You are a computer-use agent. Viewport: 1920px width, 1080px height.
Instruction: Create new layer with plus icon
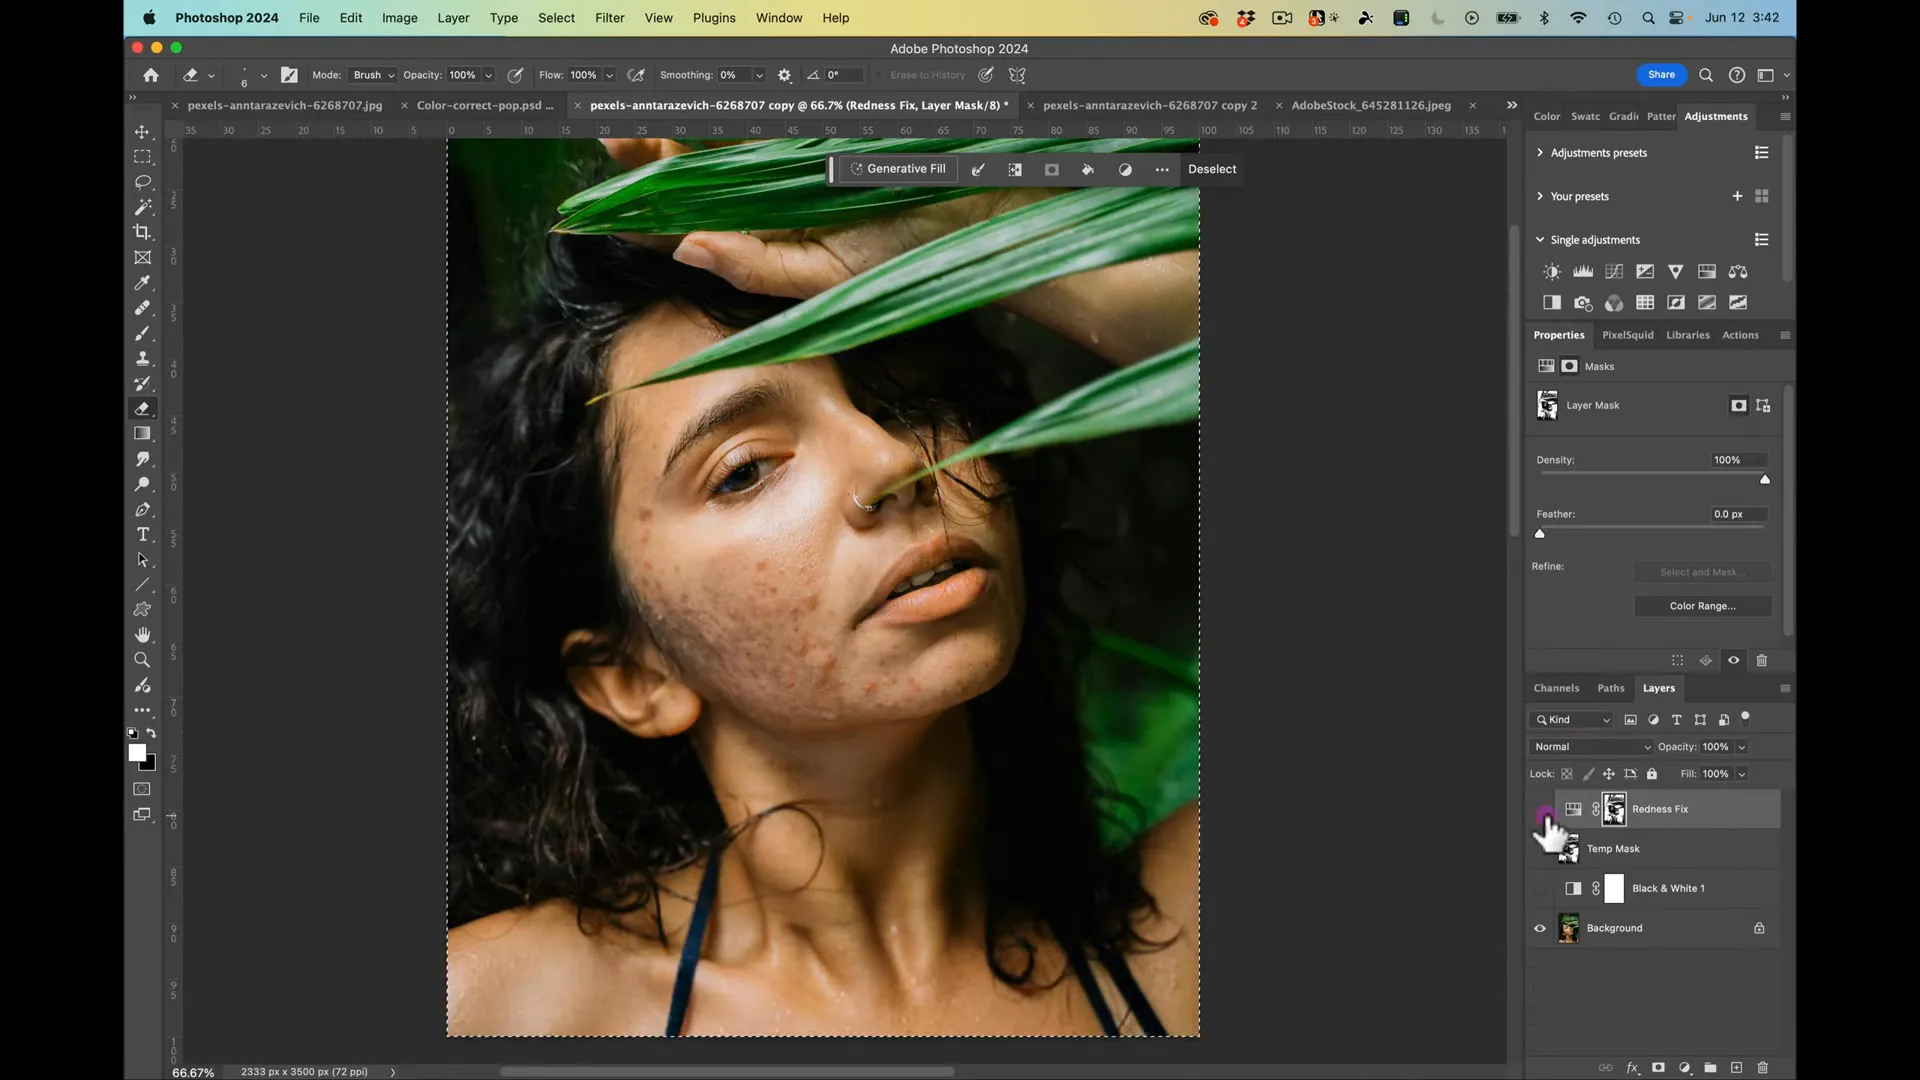point(1736,1067)
